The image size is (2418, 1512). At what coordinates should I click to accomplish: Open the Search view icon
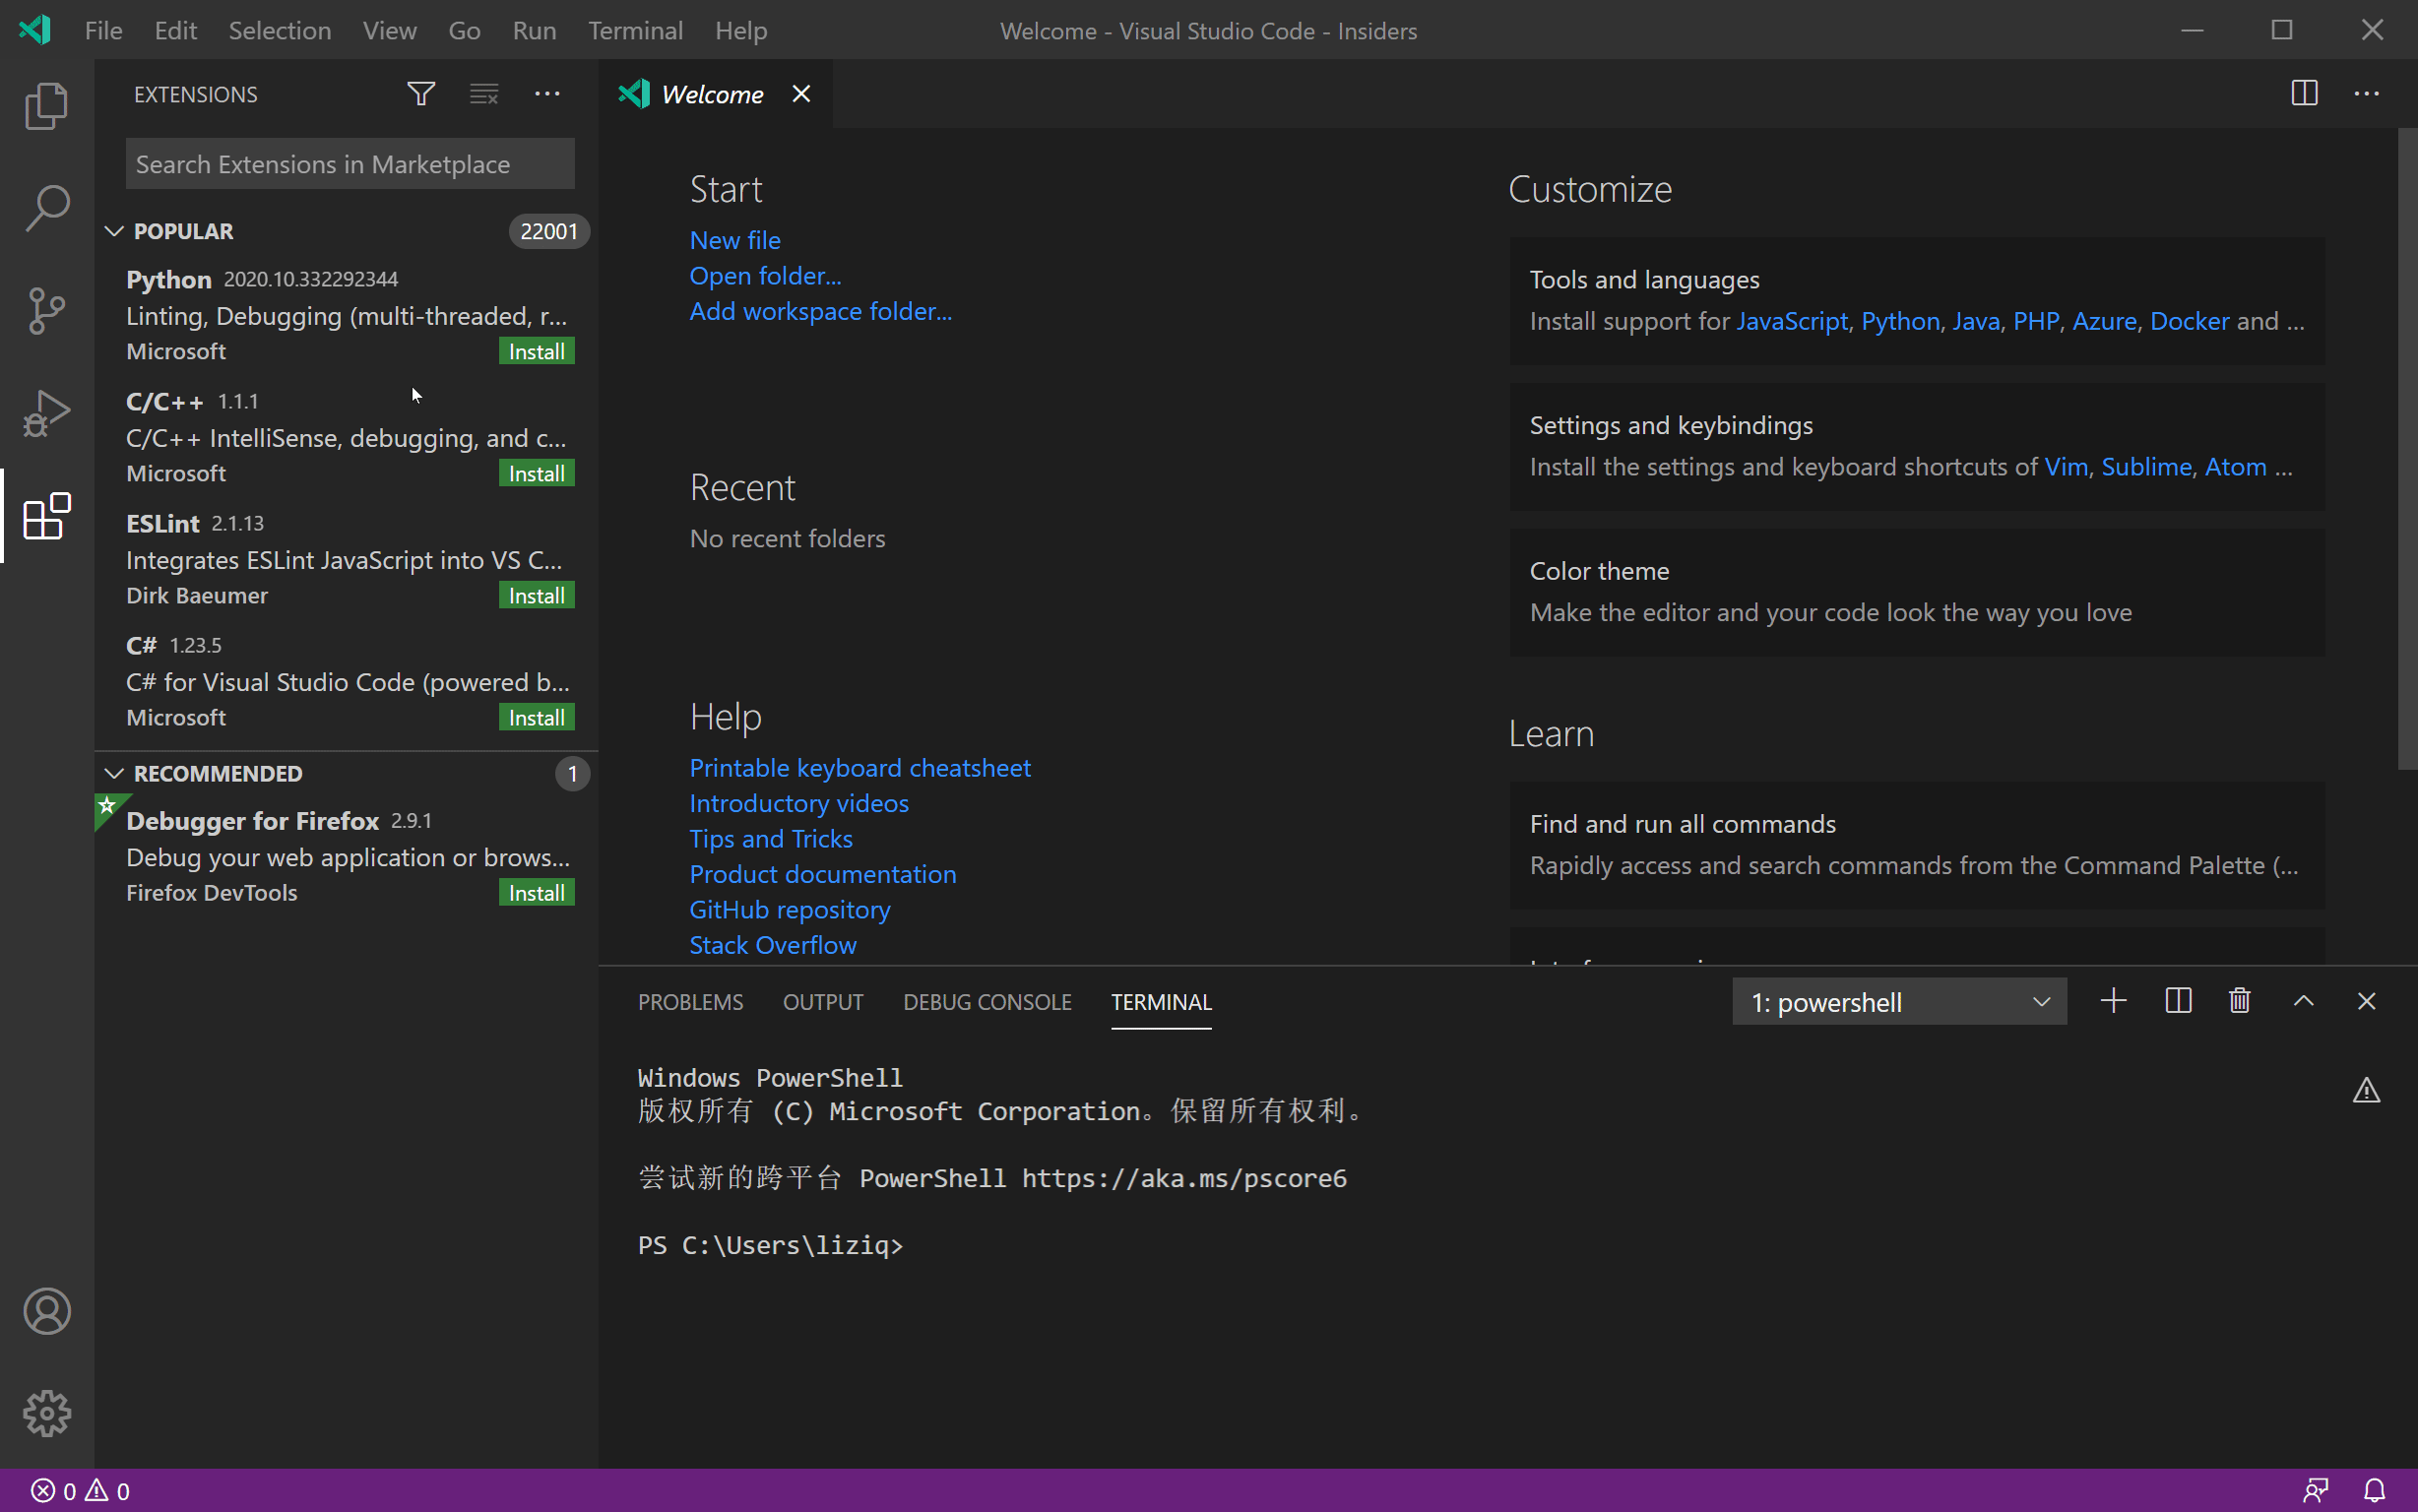coord(46,208)
